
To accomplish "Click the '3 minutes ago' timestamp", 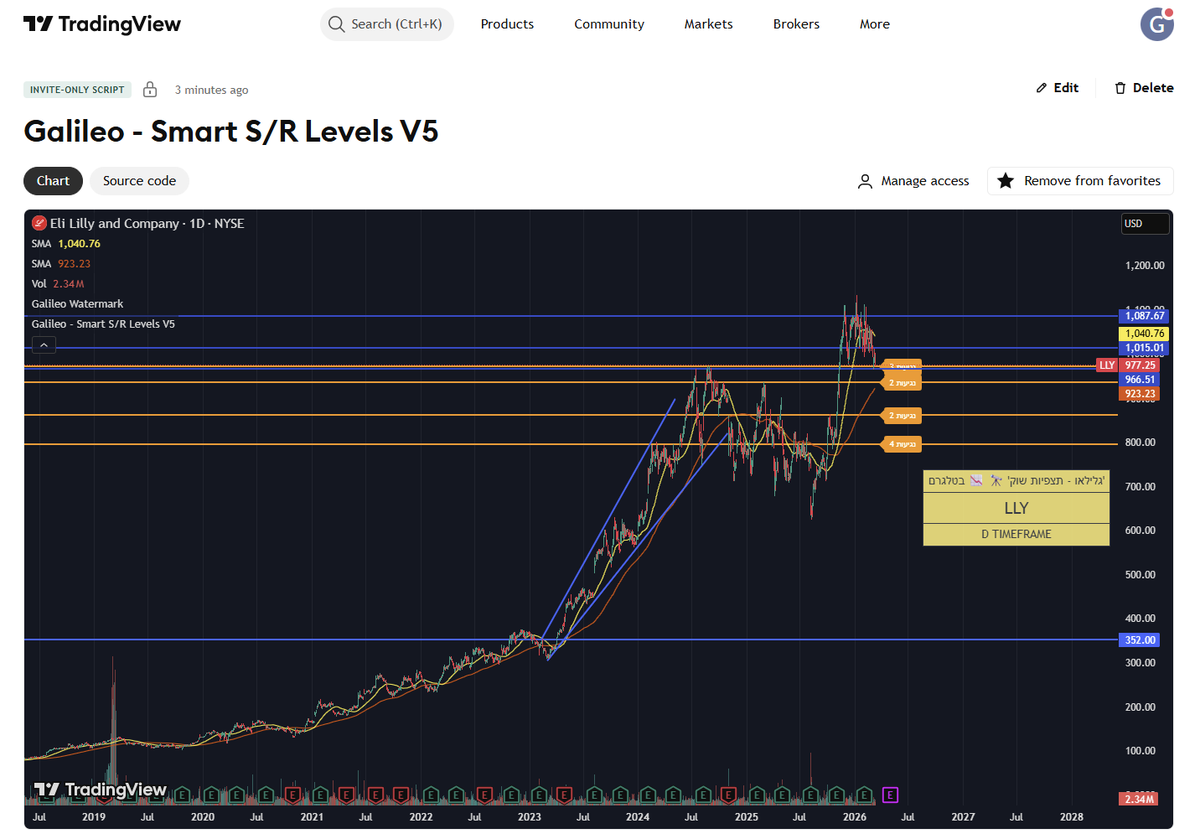I will [211, 90].
